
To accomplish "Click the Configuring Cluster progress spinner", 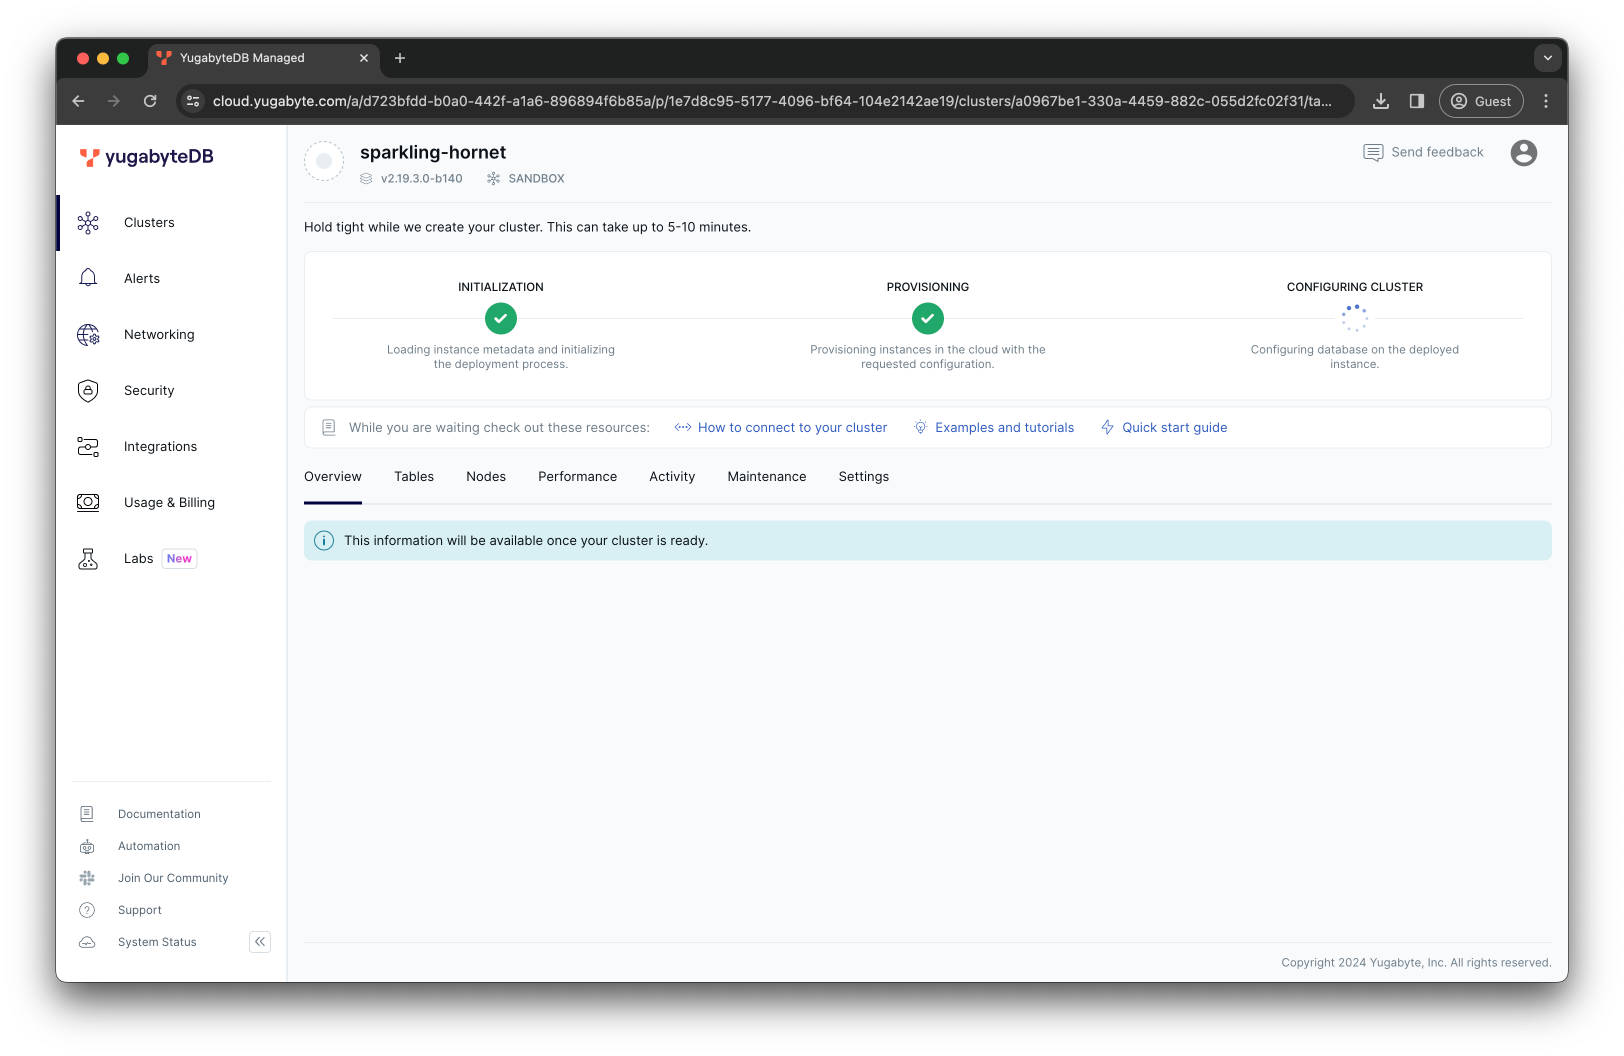I will (1354, 318).
